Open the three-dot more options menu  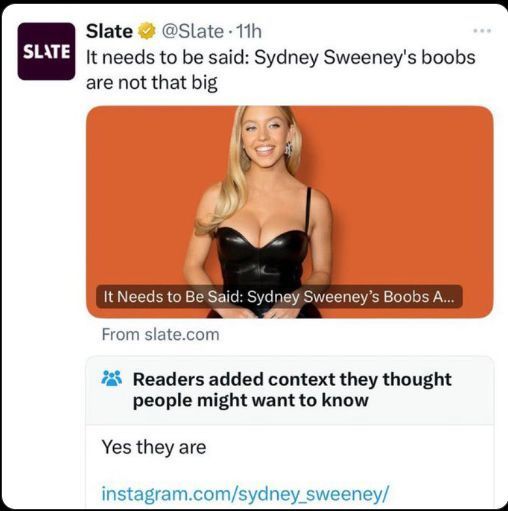click(x=482, y=31)
